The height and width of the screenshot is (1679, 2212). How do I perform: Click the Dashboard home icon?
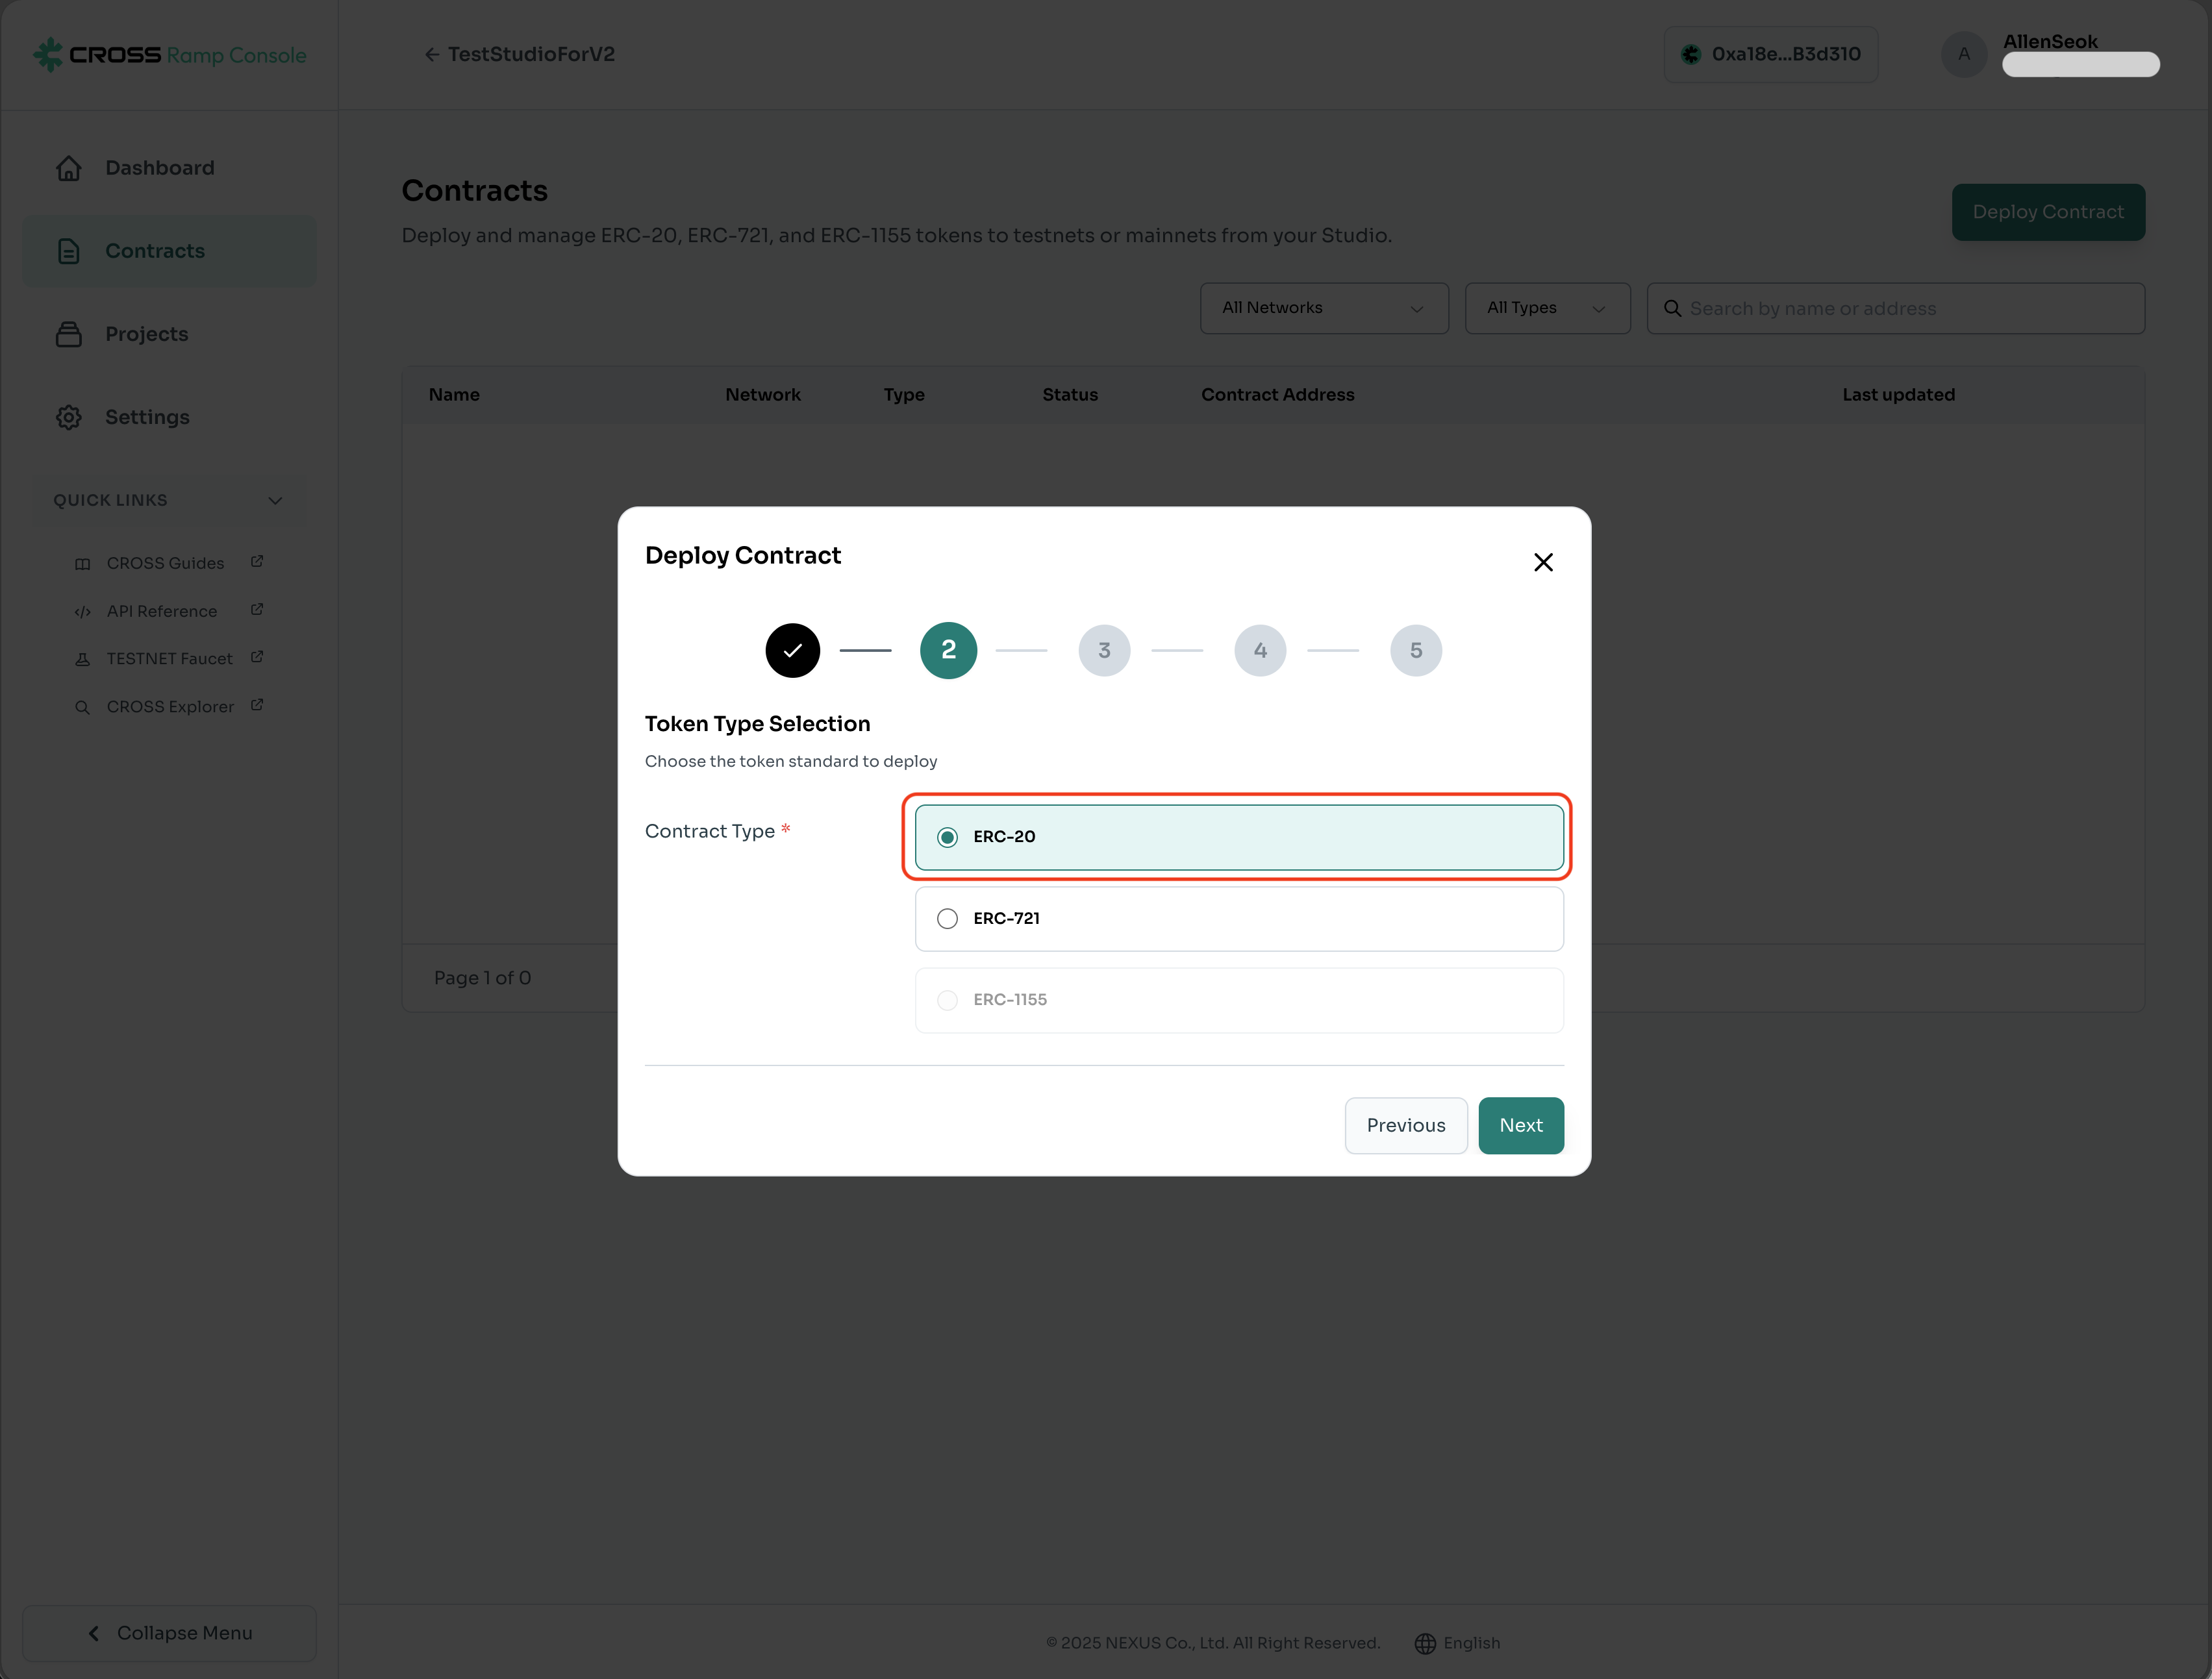pos(68,168)
